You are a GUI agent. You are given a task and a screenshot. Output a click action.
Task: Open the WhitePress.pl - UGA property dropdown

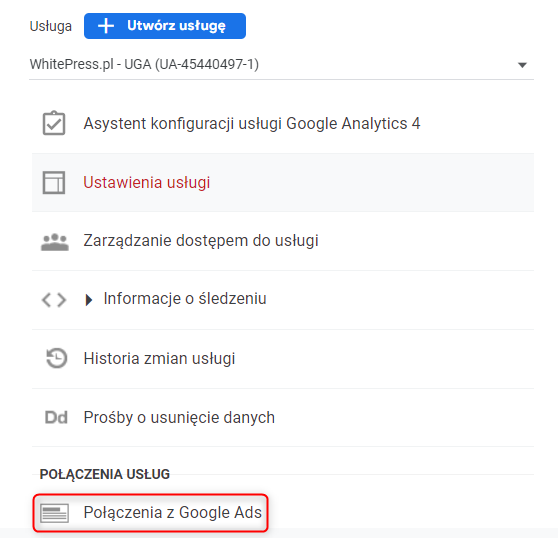click(281, 65)
